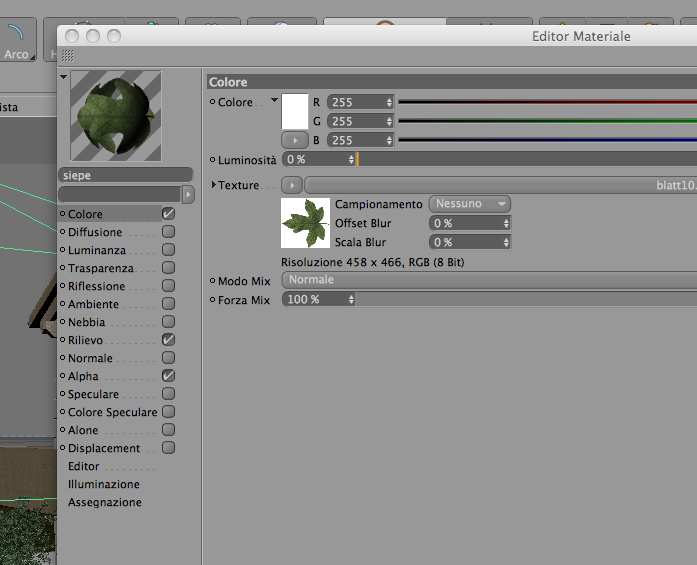
Task: Edit the siepe material name field
Action: tap(125, 175)
